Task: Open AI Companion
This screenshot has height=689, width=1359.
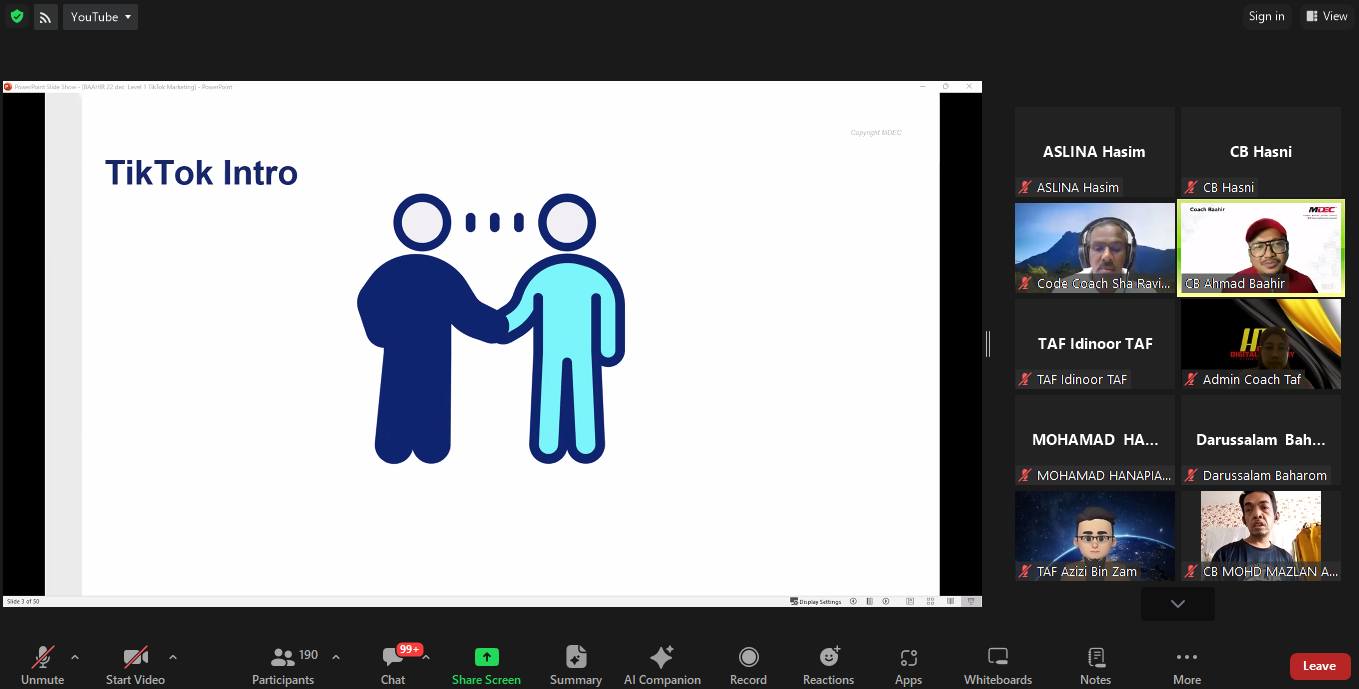Action: click(662, 665)
